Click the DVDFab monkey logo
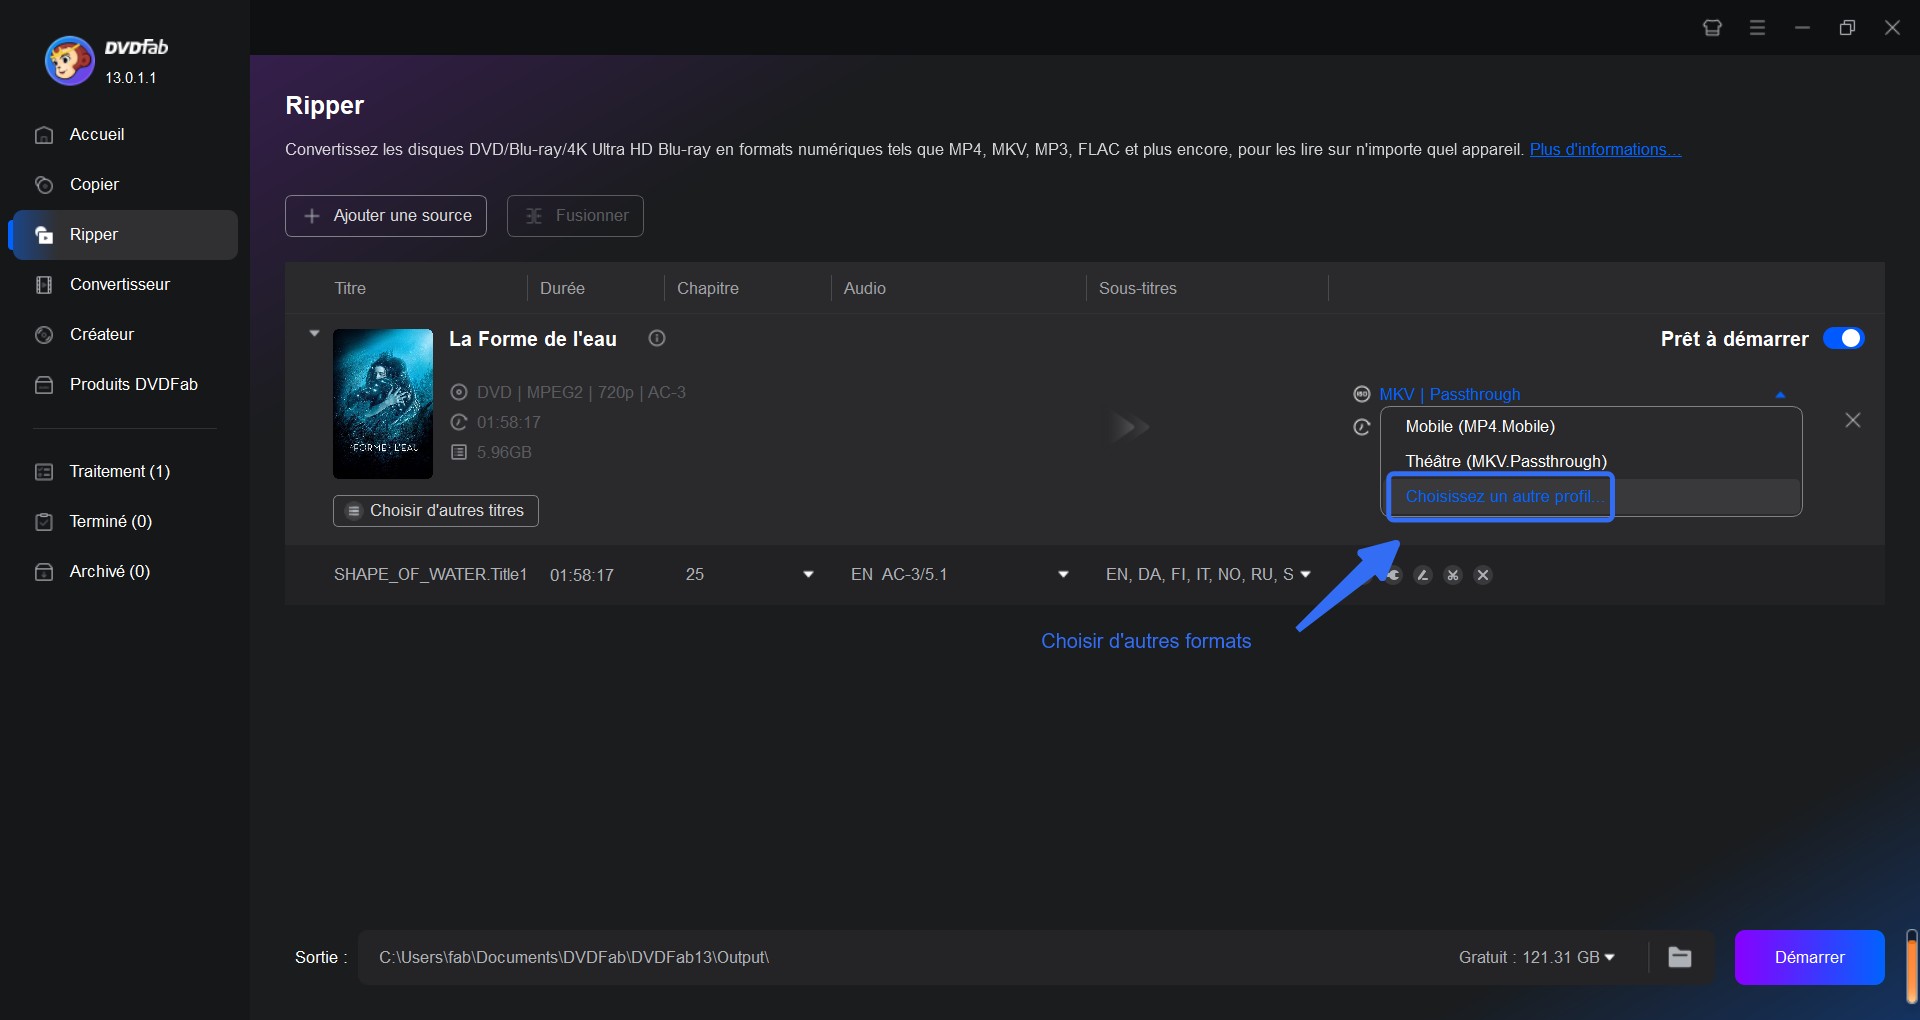This screenshot has width=1920, height=1020. 69,61
